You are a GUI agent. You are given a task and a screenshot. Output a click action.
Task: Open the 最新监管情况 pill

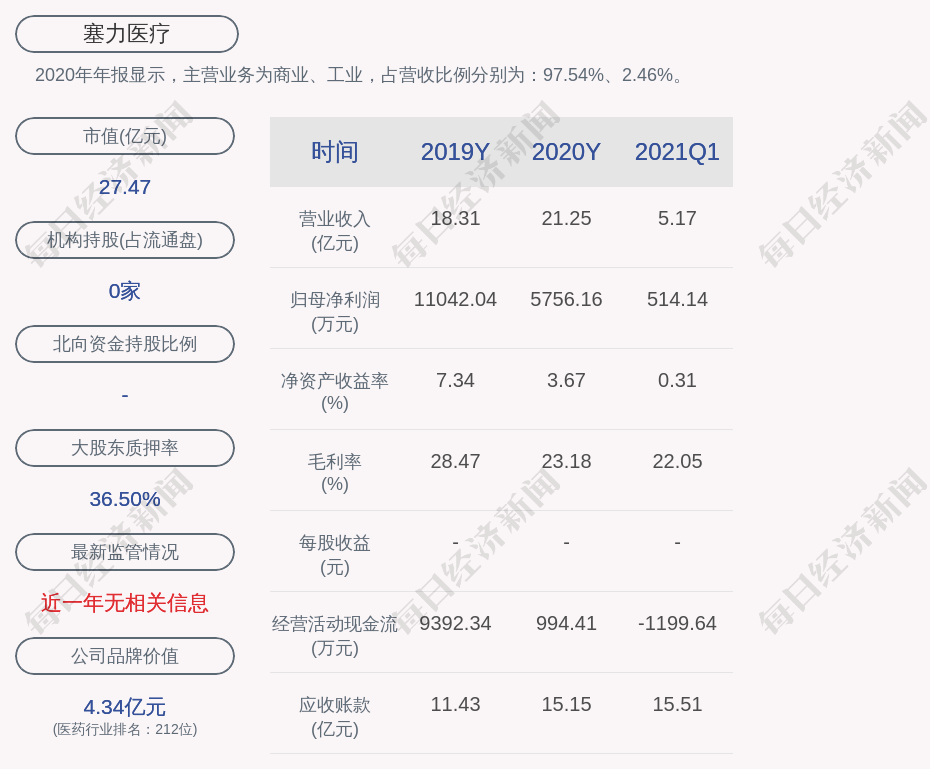point(125,552)
